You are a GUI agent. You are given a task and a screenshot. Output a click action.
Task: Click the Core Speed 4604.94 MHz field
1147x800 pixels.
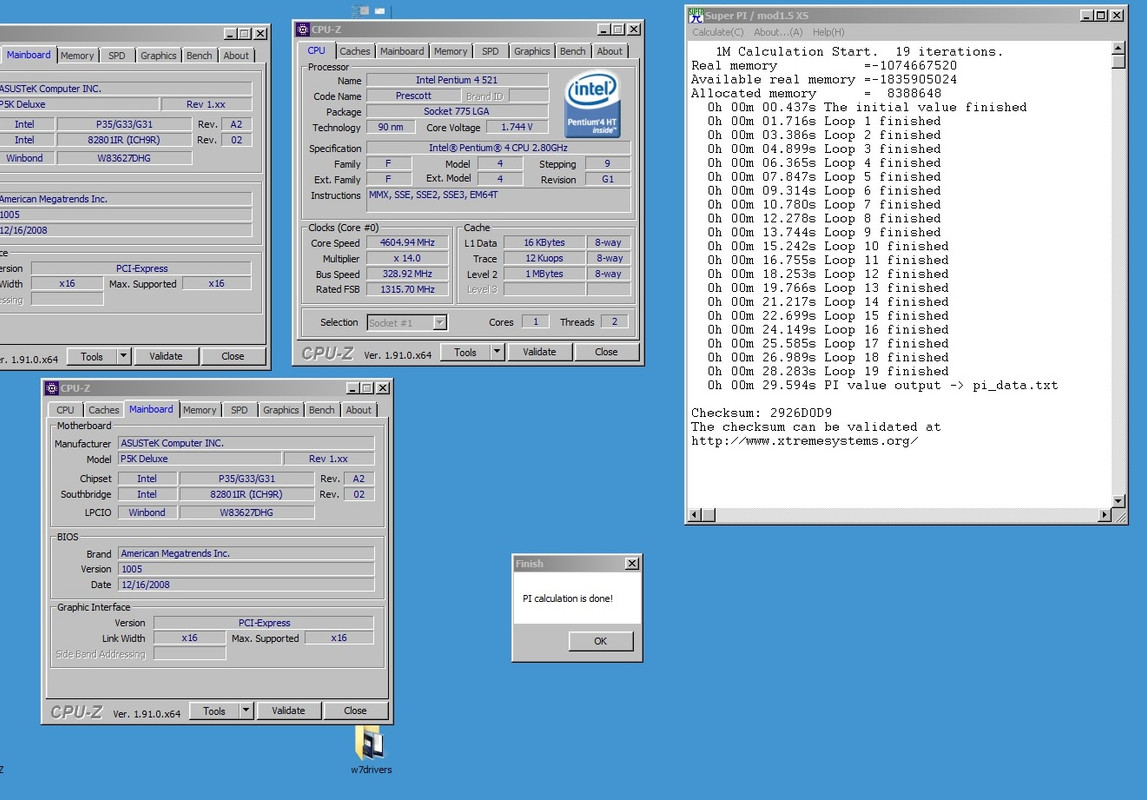(407, 242)
